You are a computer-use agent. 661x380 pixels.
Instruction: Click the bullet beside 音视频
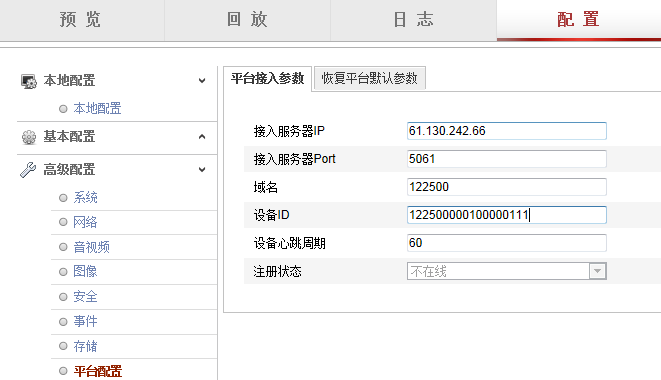coord(63,247)
